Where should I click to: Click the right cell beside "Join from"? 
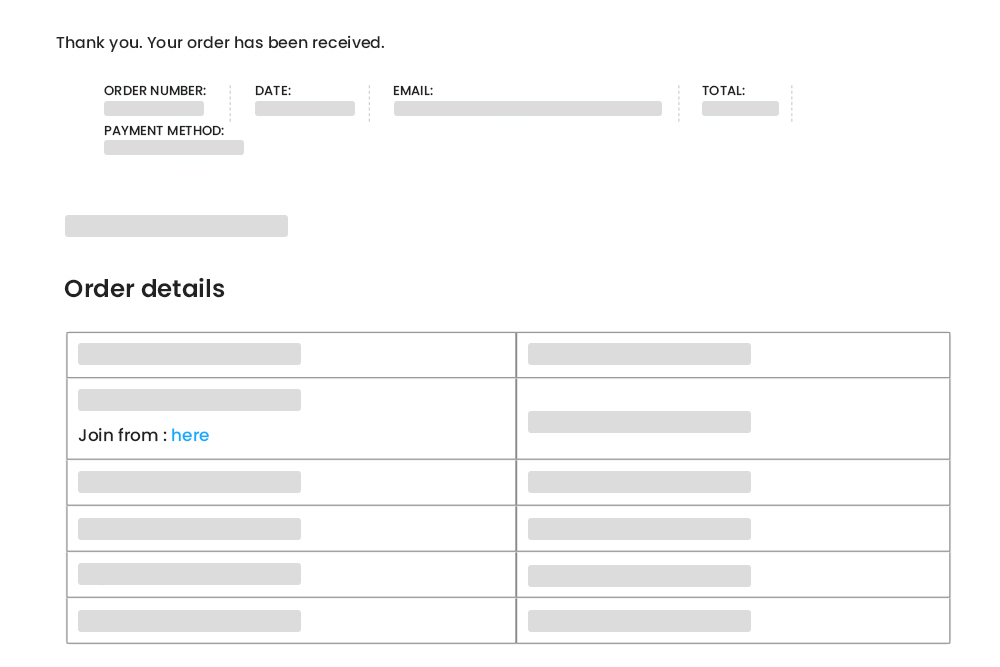639,422
